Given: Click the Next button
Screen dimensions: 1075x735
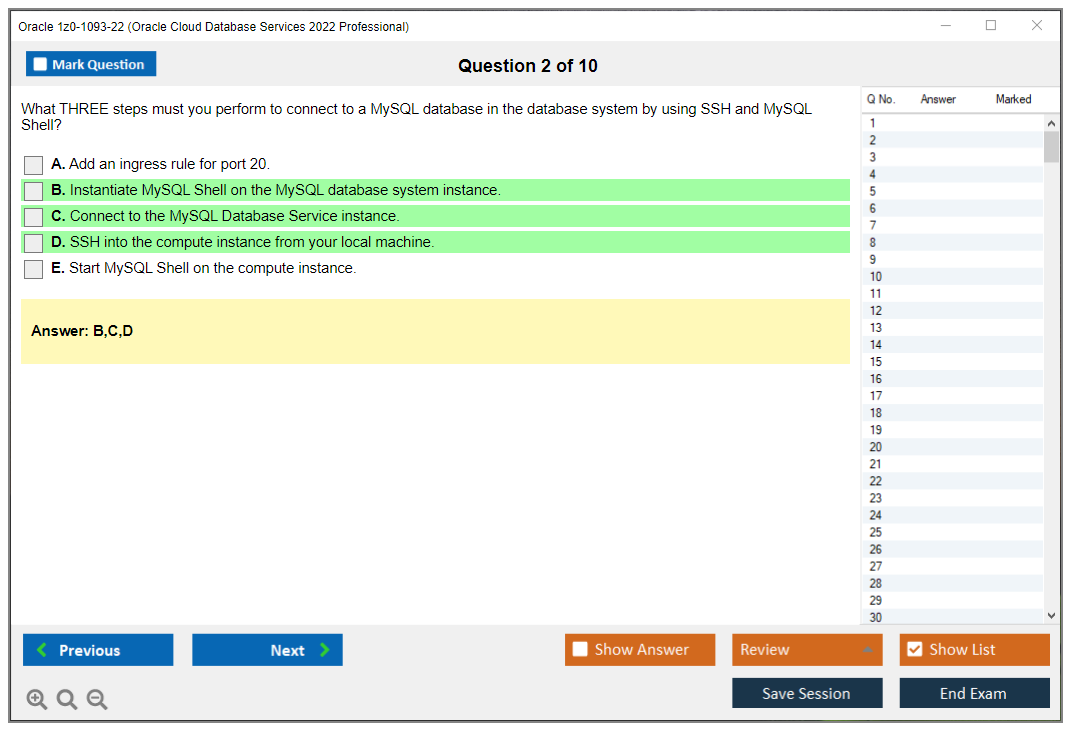Looking at the screenshot, I should (x=267, y=650).
